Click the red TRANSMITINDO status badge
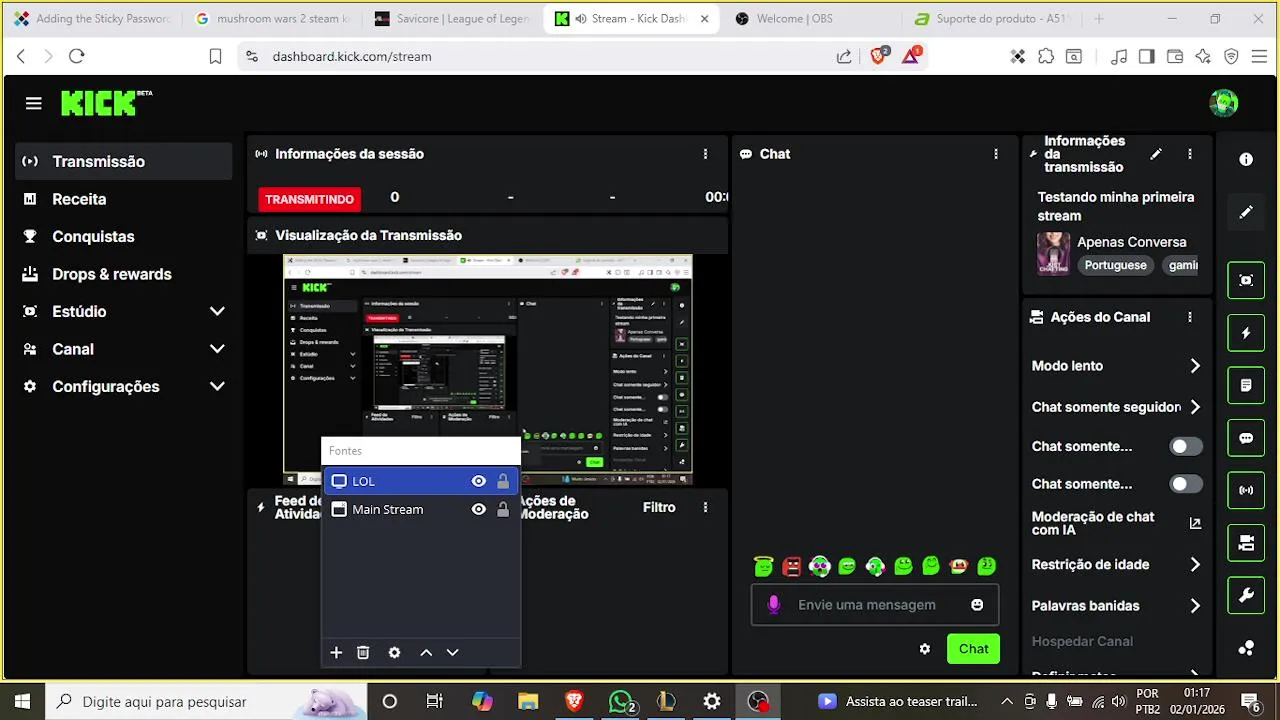This screenshot has height=720, width=1280. click(x=310, y=199)
